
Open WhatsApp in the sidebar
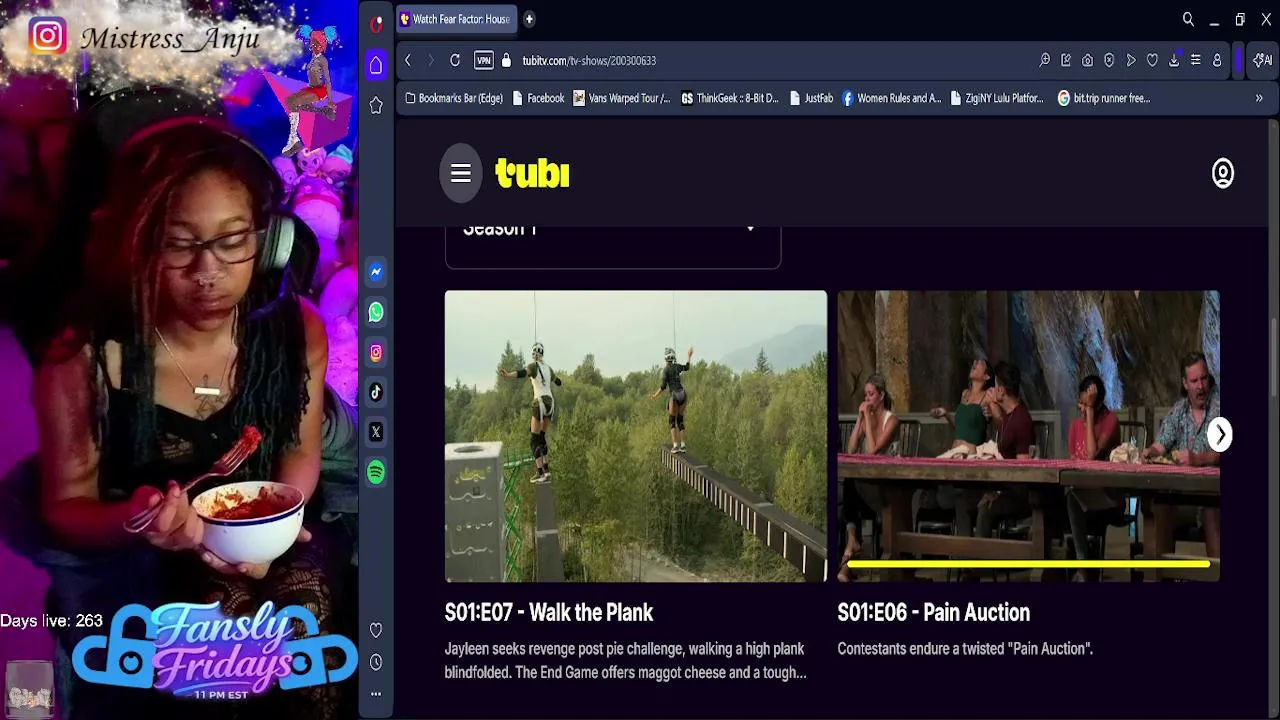coord(376,312)
